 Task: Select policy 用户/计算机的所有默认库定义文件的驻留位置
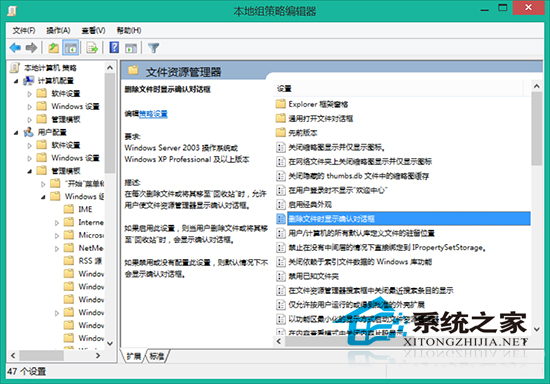(x=356, y=233)
